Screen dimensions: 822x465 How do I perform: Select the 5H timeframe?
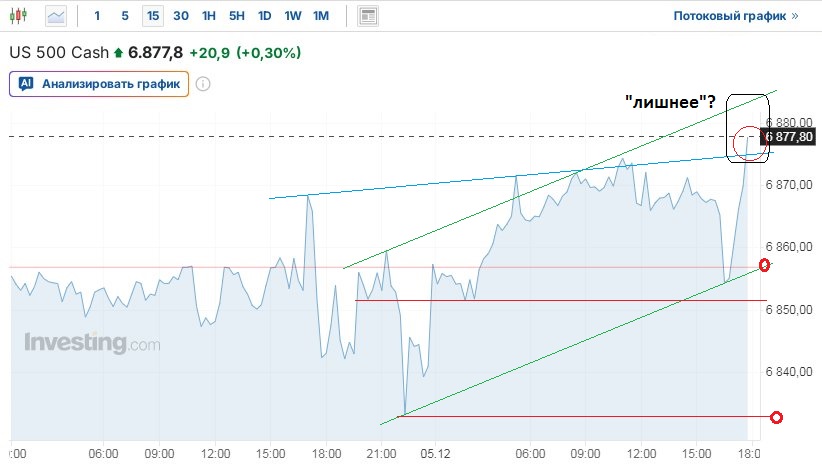[236, 16]
